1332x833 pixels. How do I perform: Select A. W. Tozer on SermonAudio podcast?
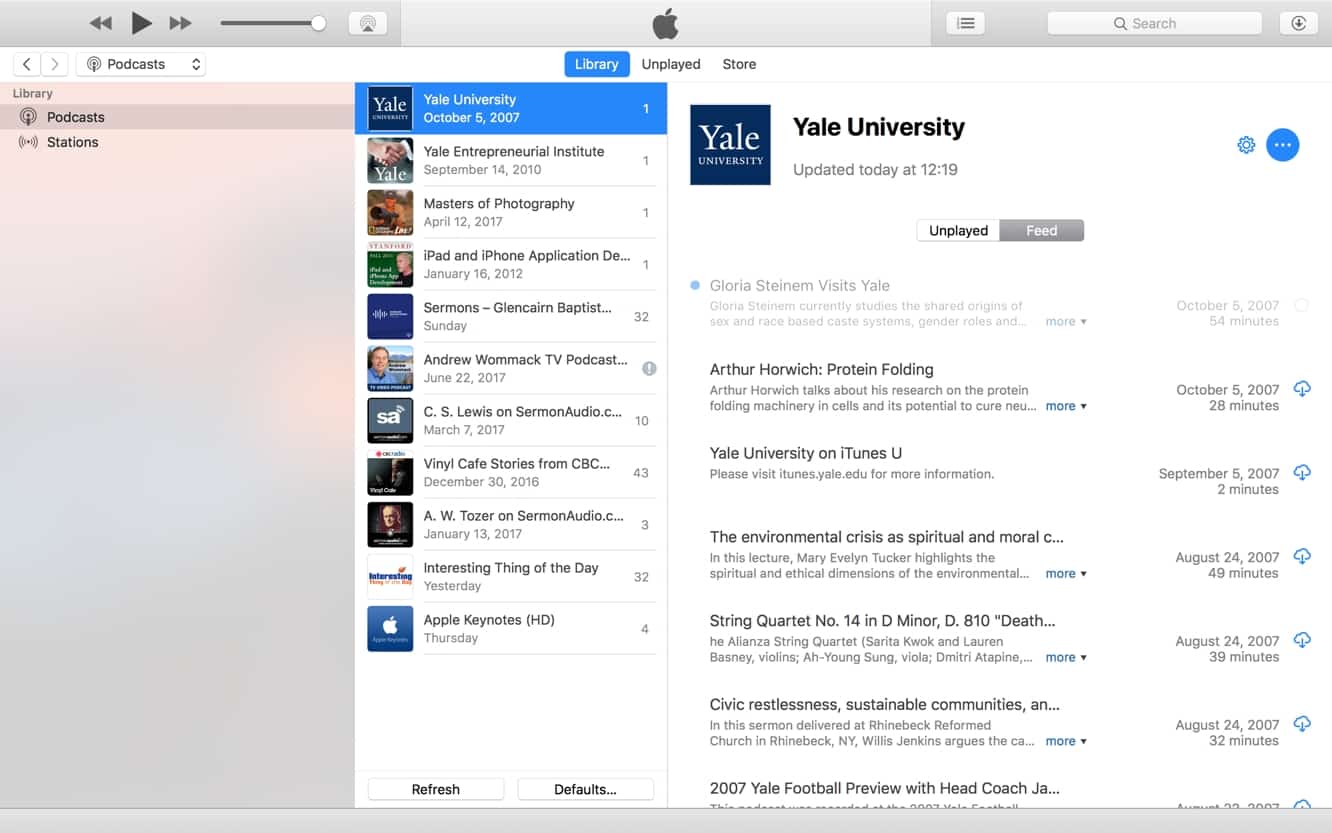pos(511,524)
